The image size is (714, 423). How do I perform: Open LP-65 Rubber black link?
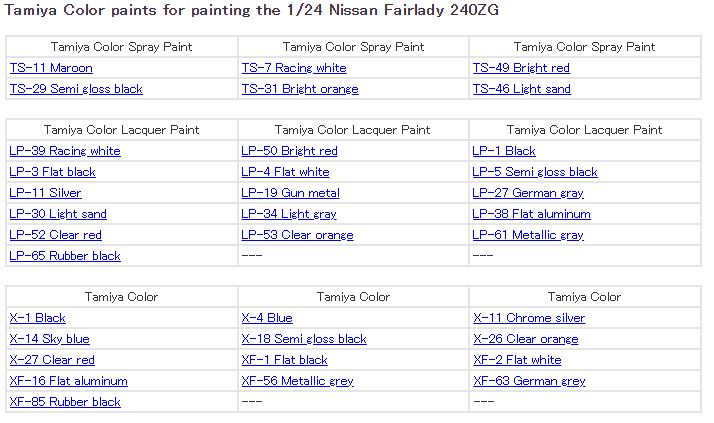65,256
